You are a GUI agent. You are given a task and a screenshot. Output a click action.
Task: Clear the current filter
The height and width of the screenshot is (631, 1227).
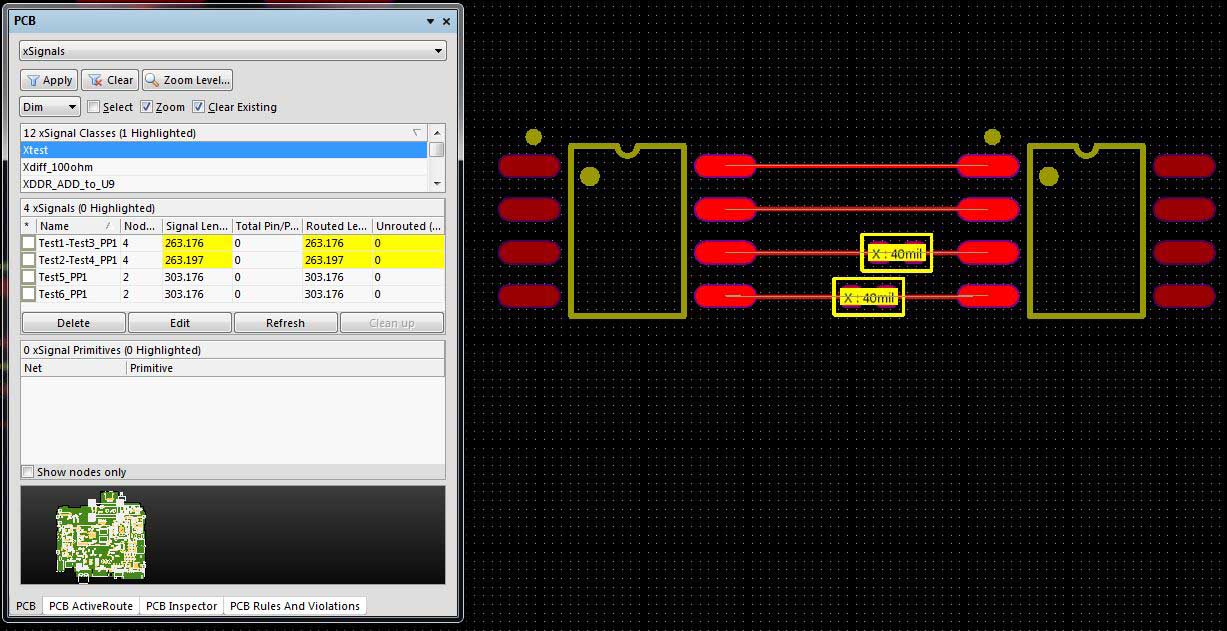tap(110, 80)
